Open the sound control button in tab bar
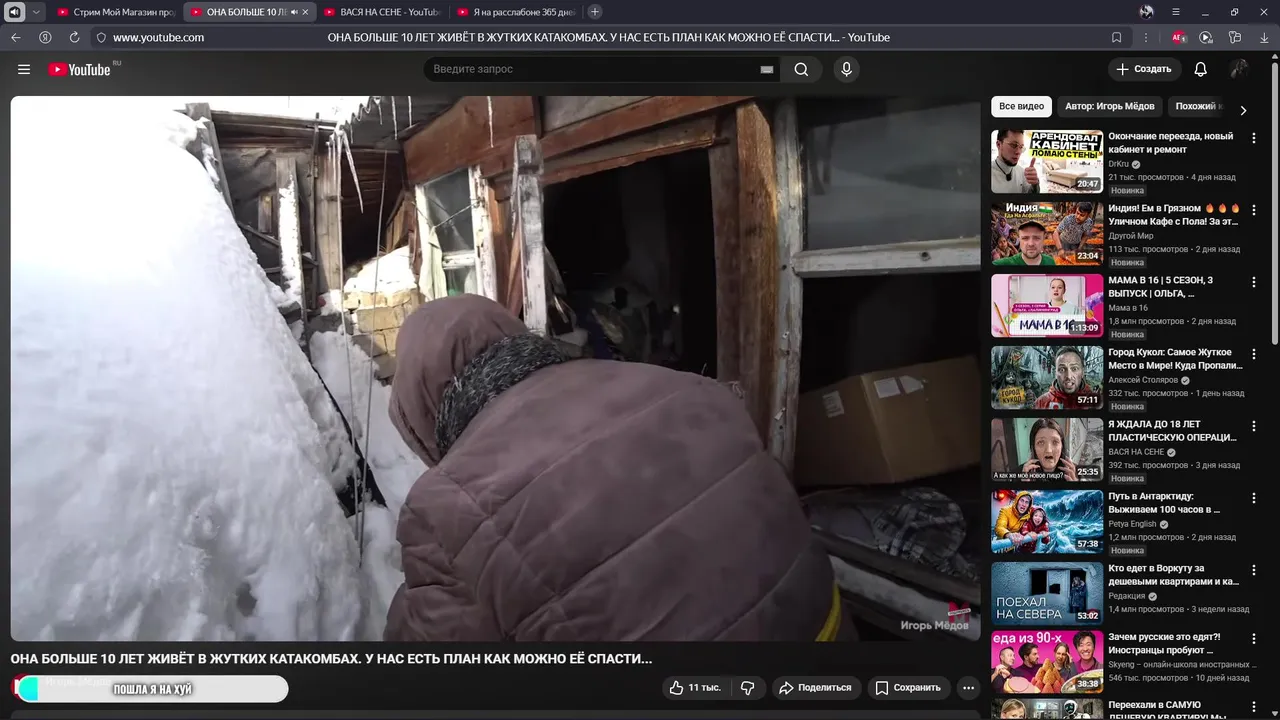 click(15, 12)
